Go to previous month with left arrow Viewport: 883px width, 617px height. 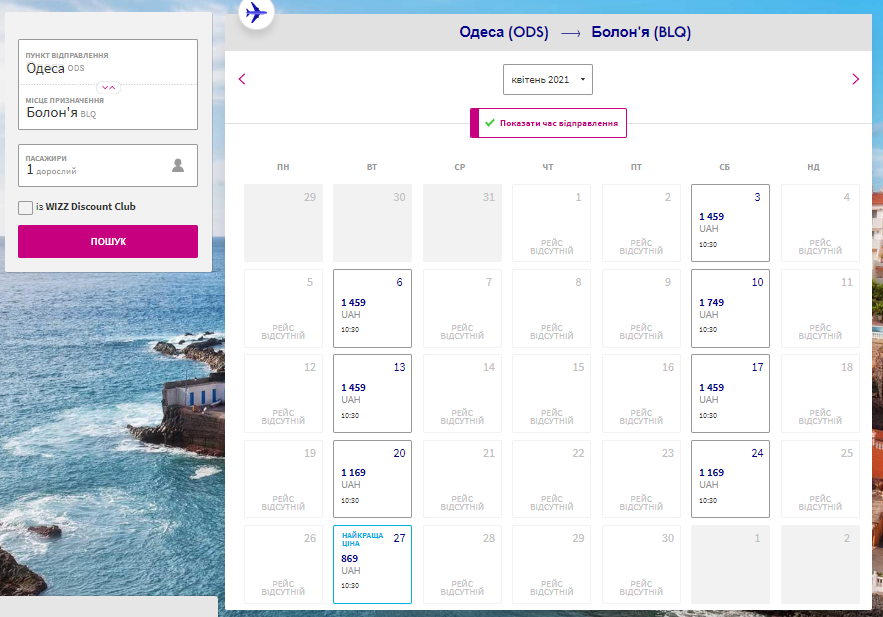[x=242, y=79]
